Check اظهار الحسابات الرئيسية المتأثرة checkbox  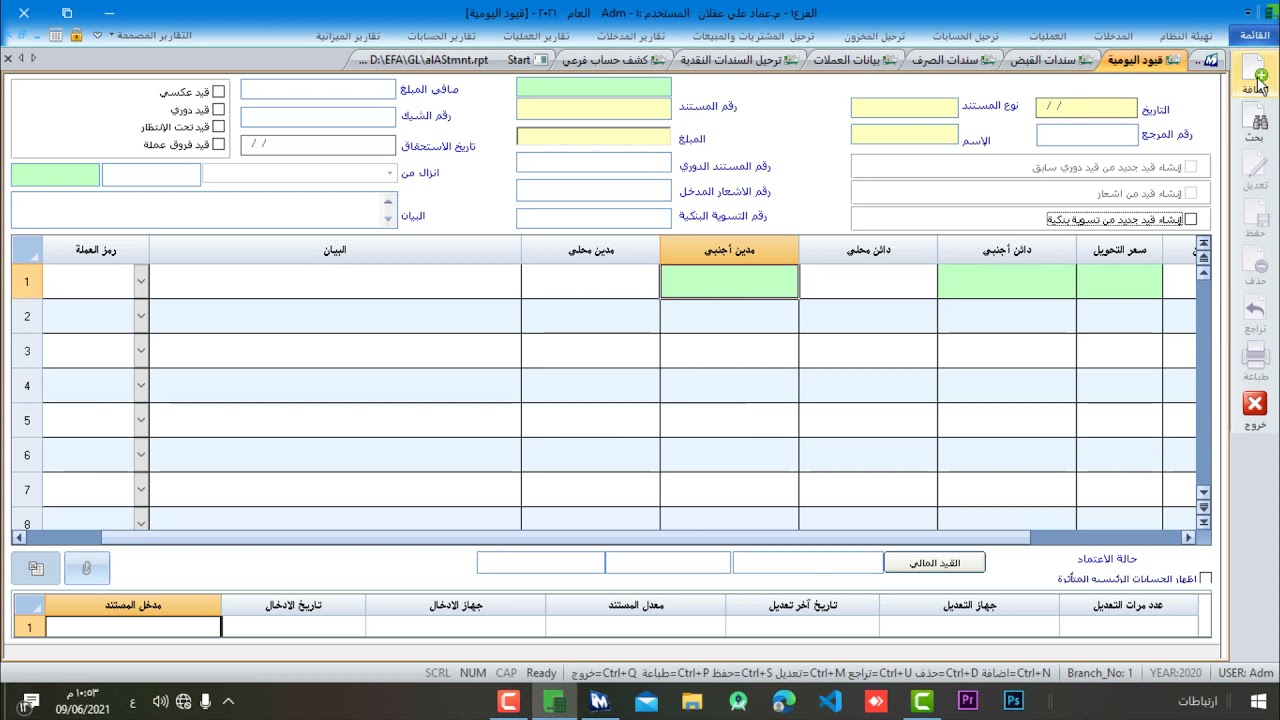coord(1205,579)
